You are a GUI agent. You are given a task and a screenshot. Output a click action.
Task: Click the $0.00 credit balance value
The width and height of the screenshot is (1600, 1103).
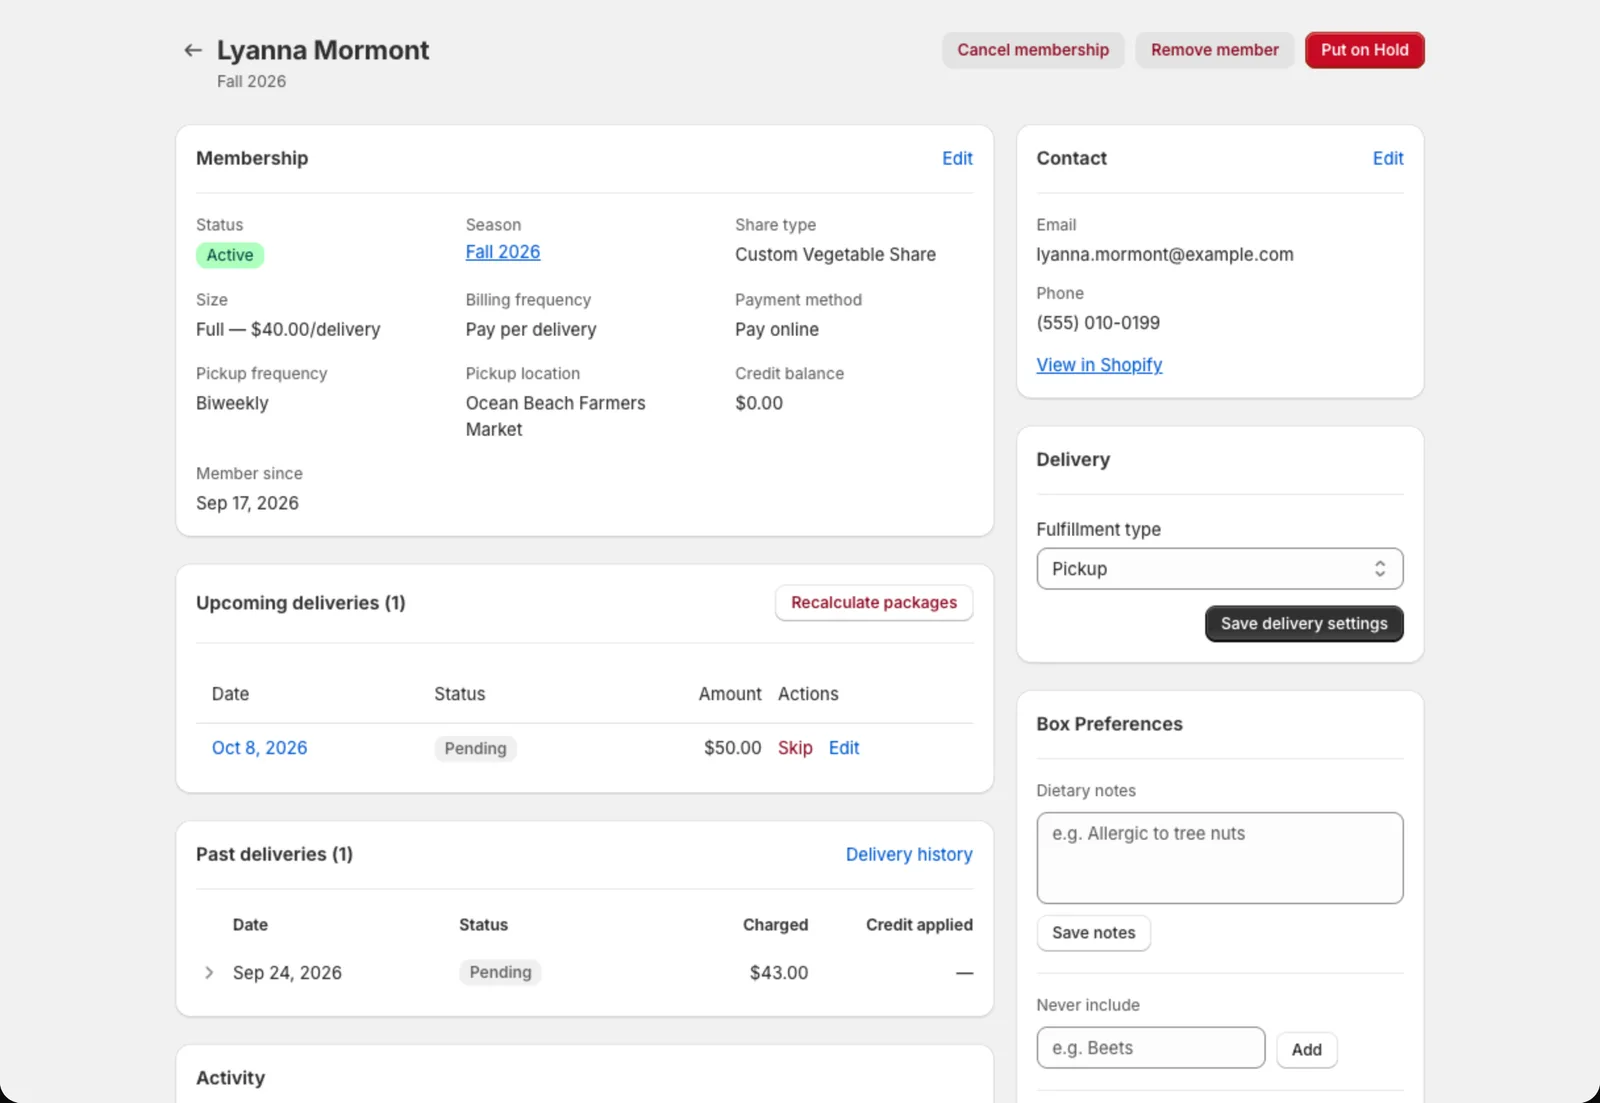(759, 403)
